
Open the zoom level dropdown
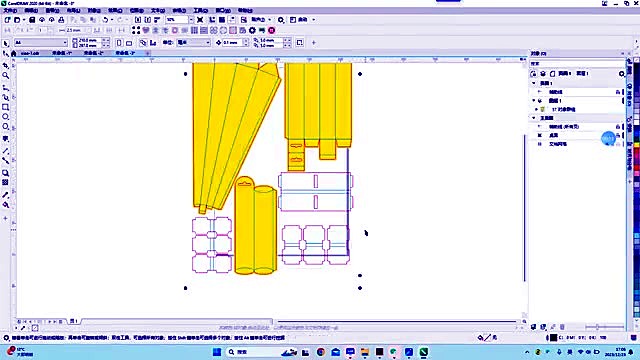pos(191,20)
